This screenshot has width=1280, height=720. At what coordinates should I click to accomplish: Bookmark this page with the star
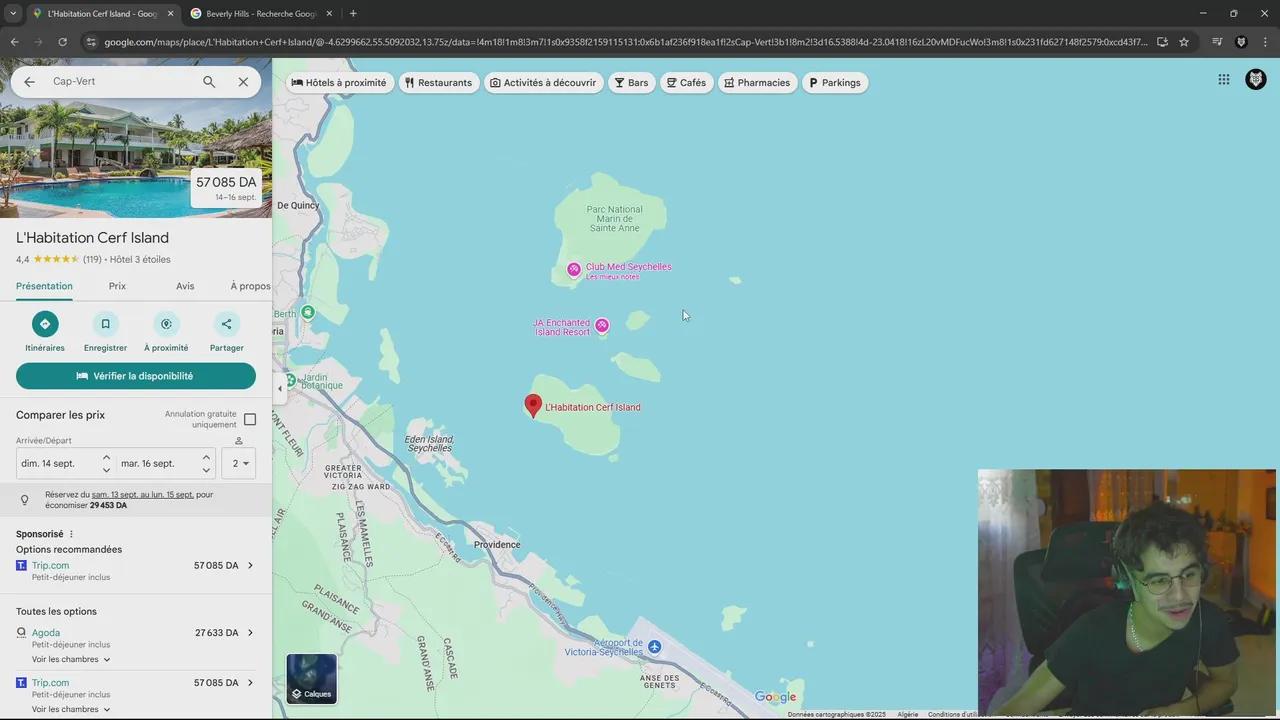coord(1184,42)
